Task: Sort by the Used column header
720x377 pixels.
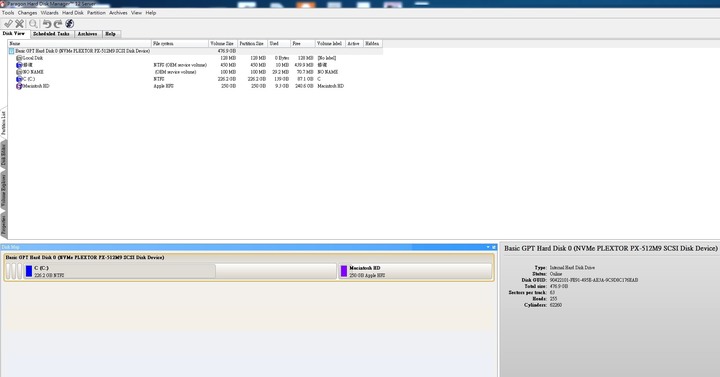Action: [279, 44]
